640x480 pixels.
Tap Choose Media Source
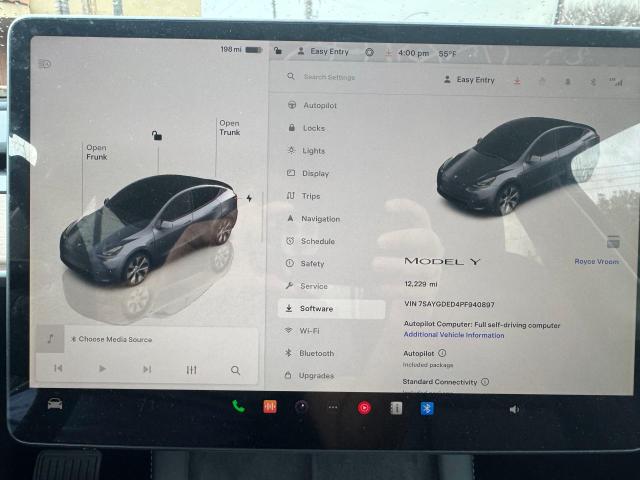pos(111,339)
